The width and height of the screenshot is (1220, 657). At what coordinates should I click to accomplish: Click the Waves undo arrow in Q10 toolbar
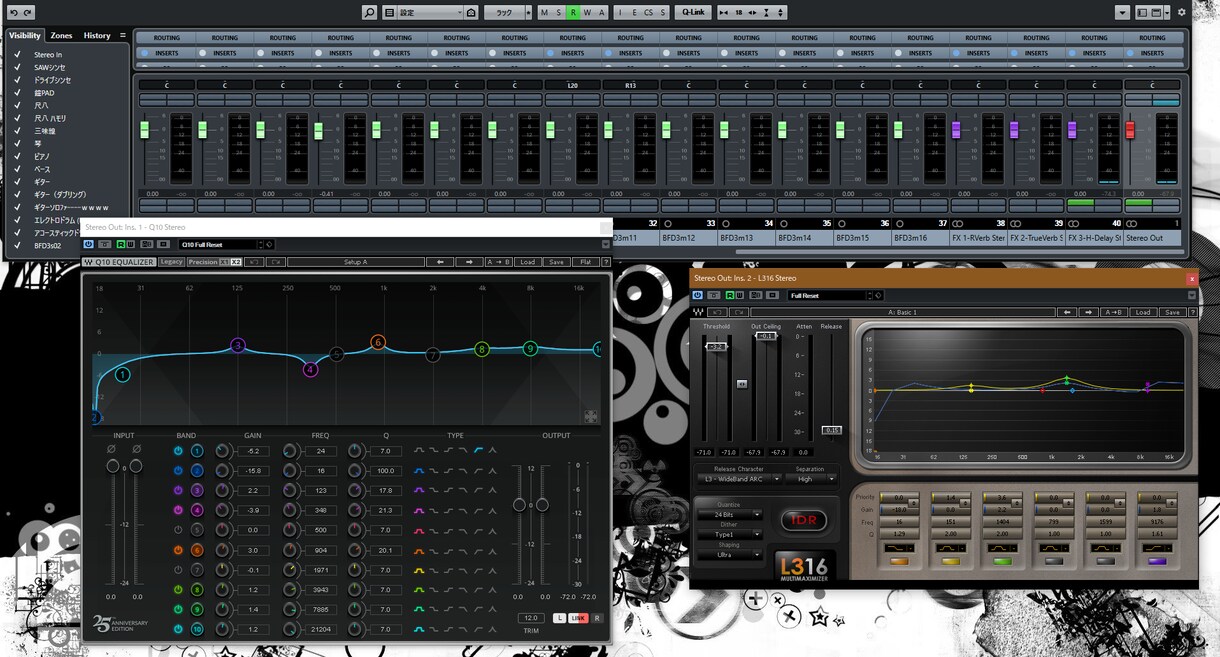point(254,262)
